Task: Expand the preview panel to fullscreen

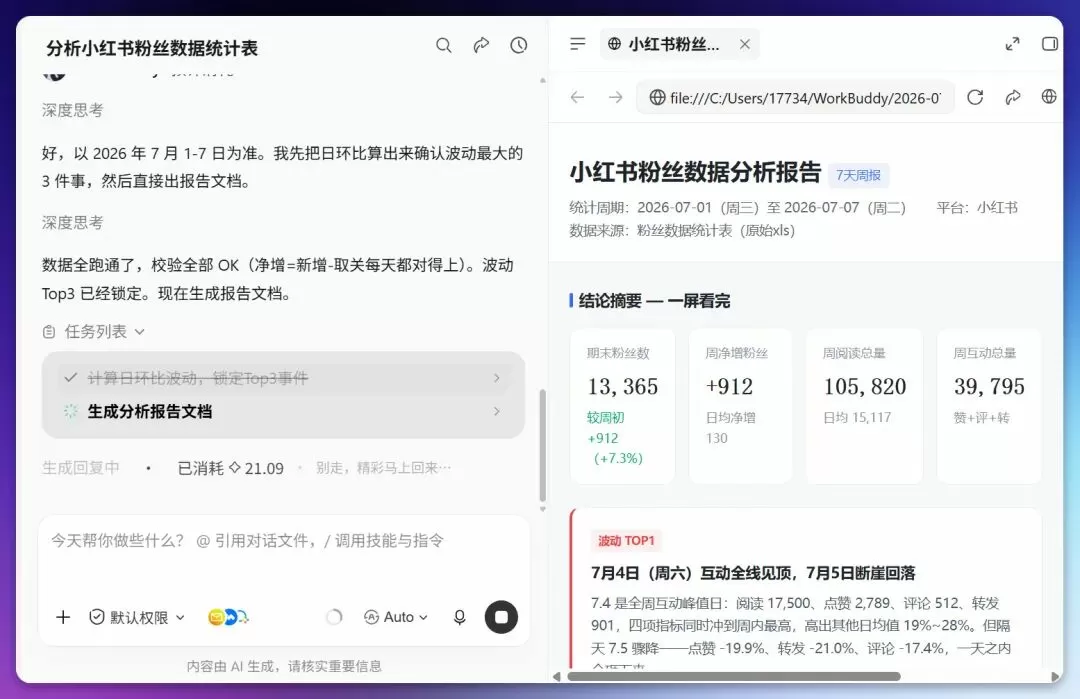Action: tap(1012, 44)
